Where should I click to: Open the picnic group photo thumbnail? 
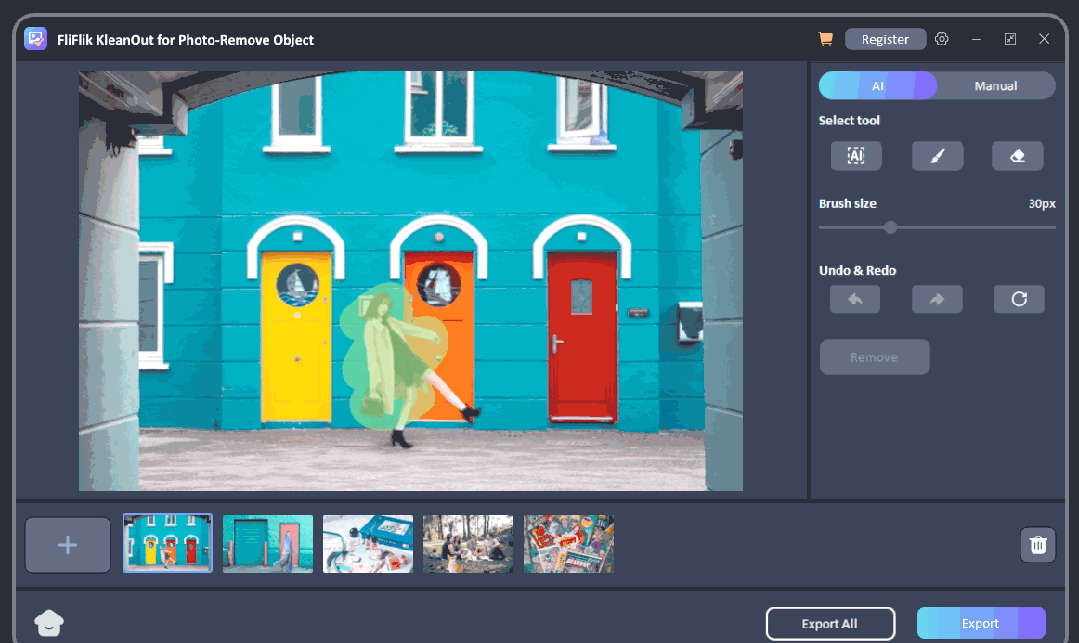click(x=468, y=544)
